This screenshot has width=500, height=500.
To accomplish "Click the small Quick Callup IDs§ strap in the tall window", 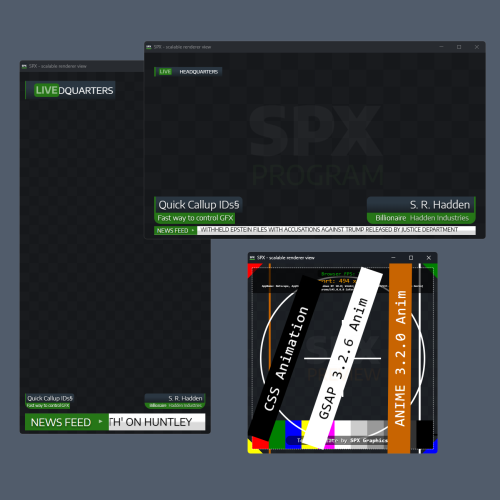I will click(50, 398).
